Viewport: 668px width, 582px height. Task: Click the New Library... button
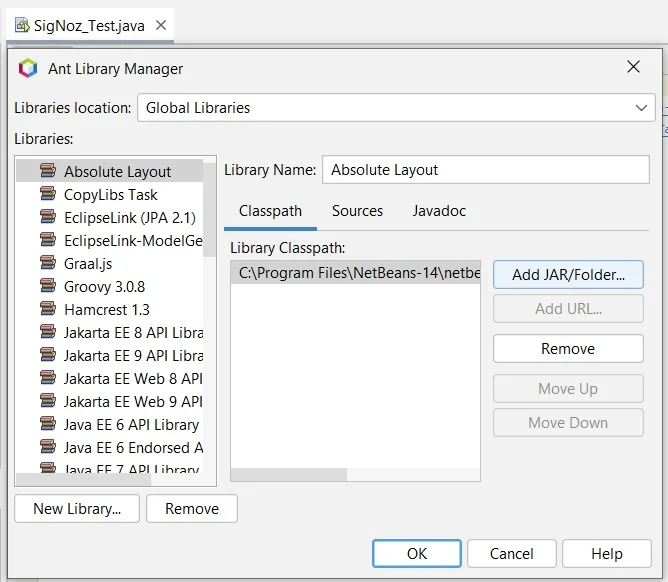click(x=77, y=508)
